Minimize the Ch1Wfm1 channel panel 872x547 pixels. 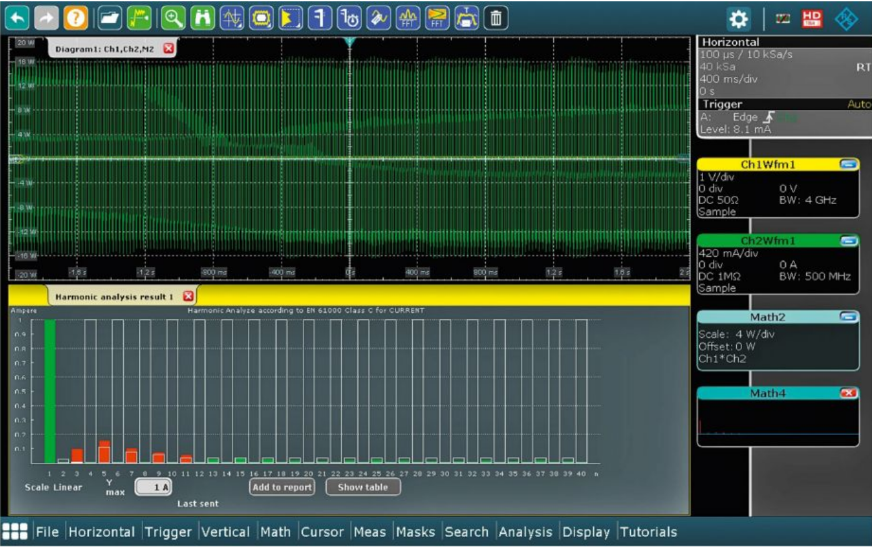[848, 163]
